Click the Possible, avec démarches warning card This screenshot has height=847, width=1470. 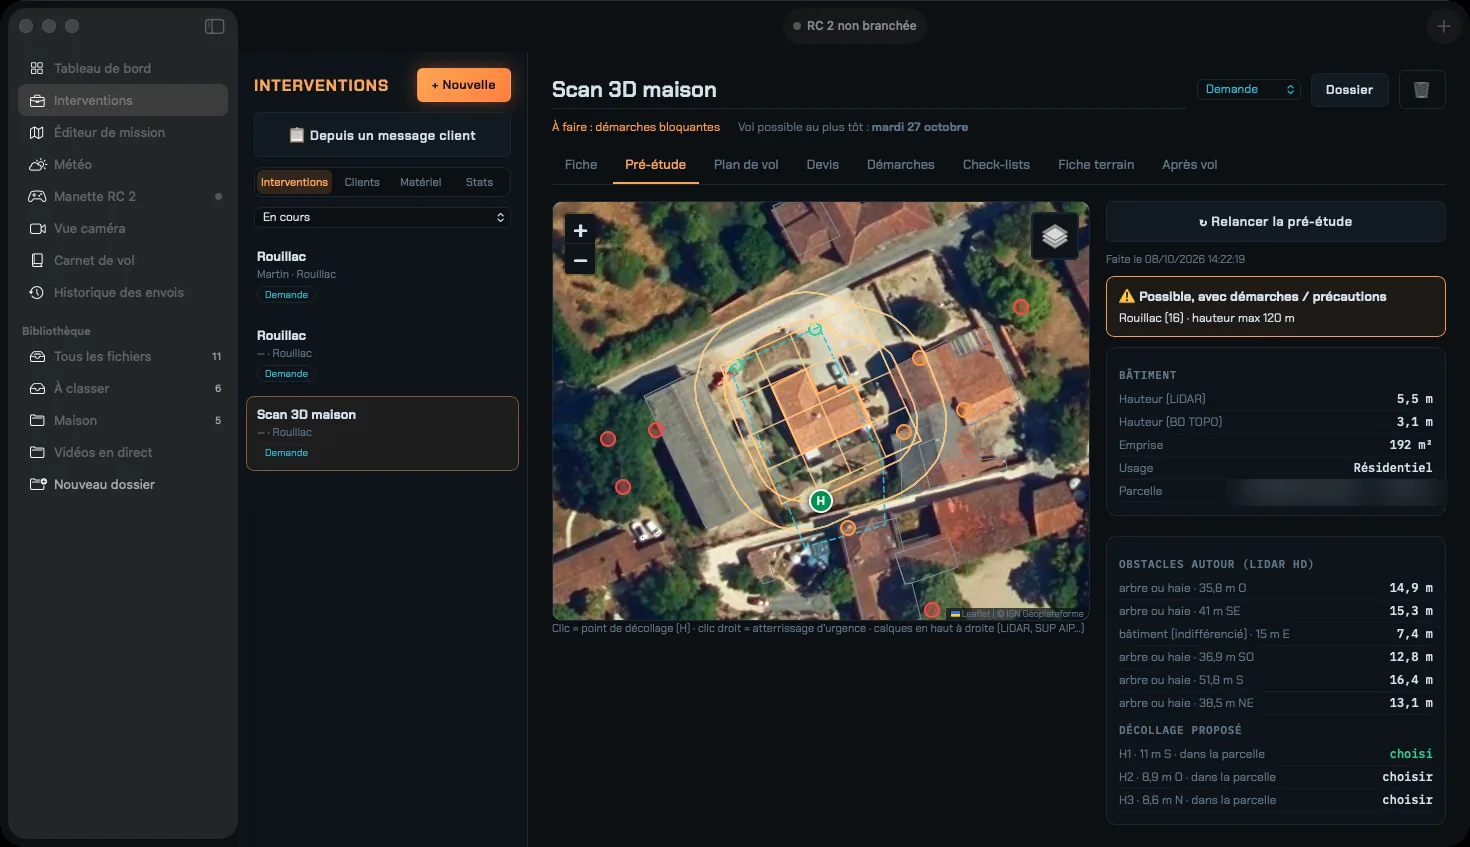[x=1276, y=306]
